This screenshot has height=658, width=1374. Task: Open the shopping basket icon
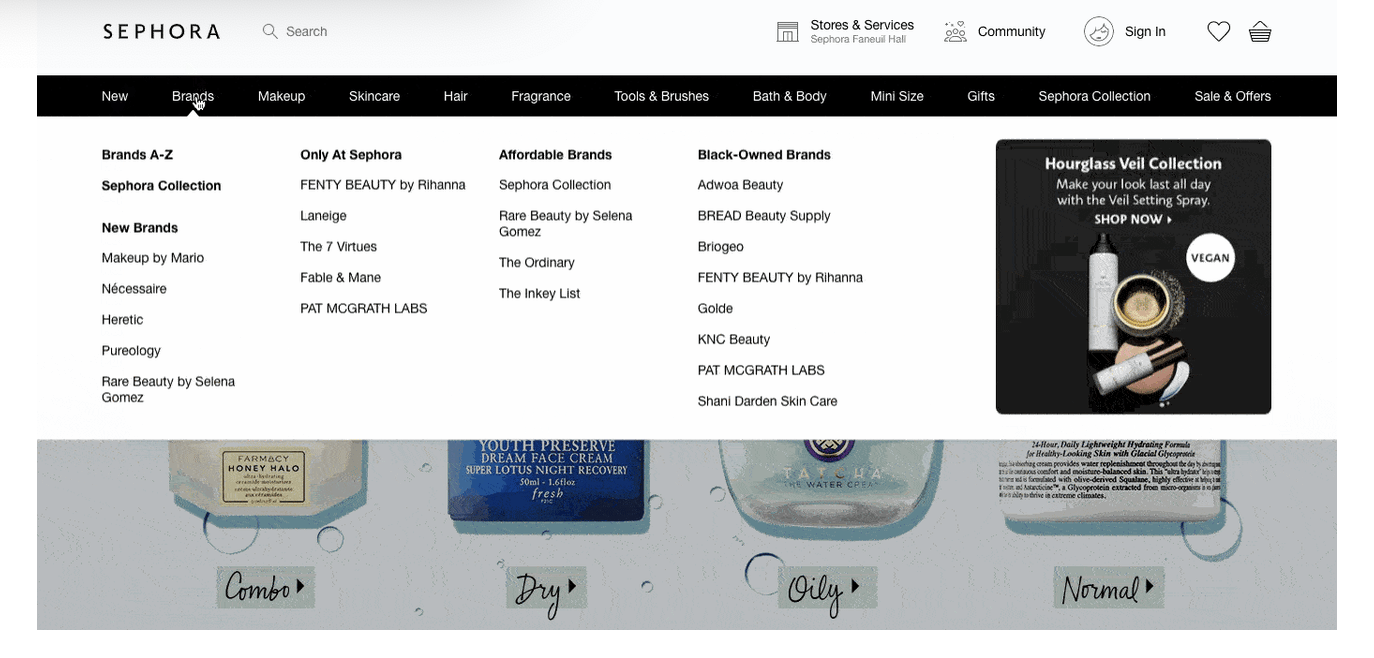click(x=1260, y=32)
